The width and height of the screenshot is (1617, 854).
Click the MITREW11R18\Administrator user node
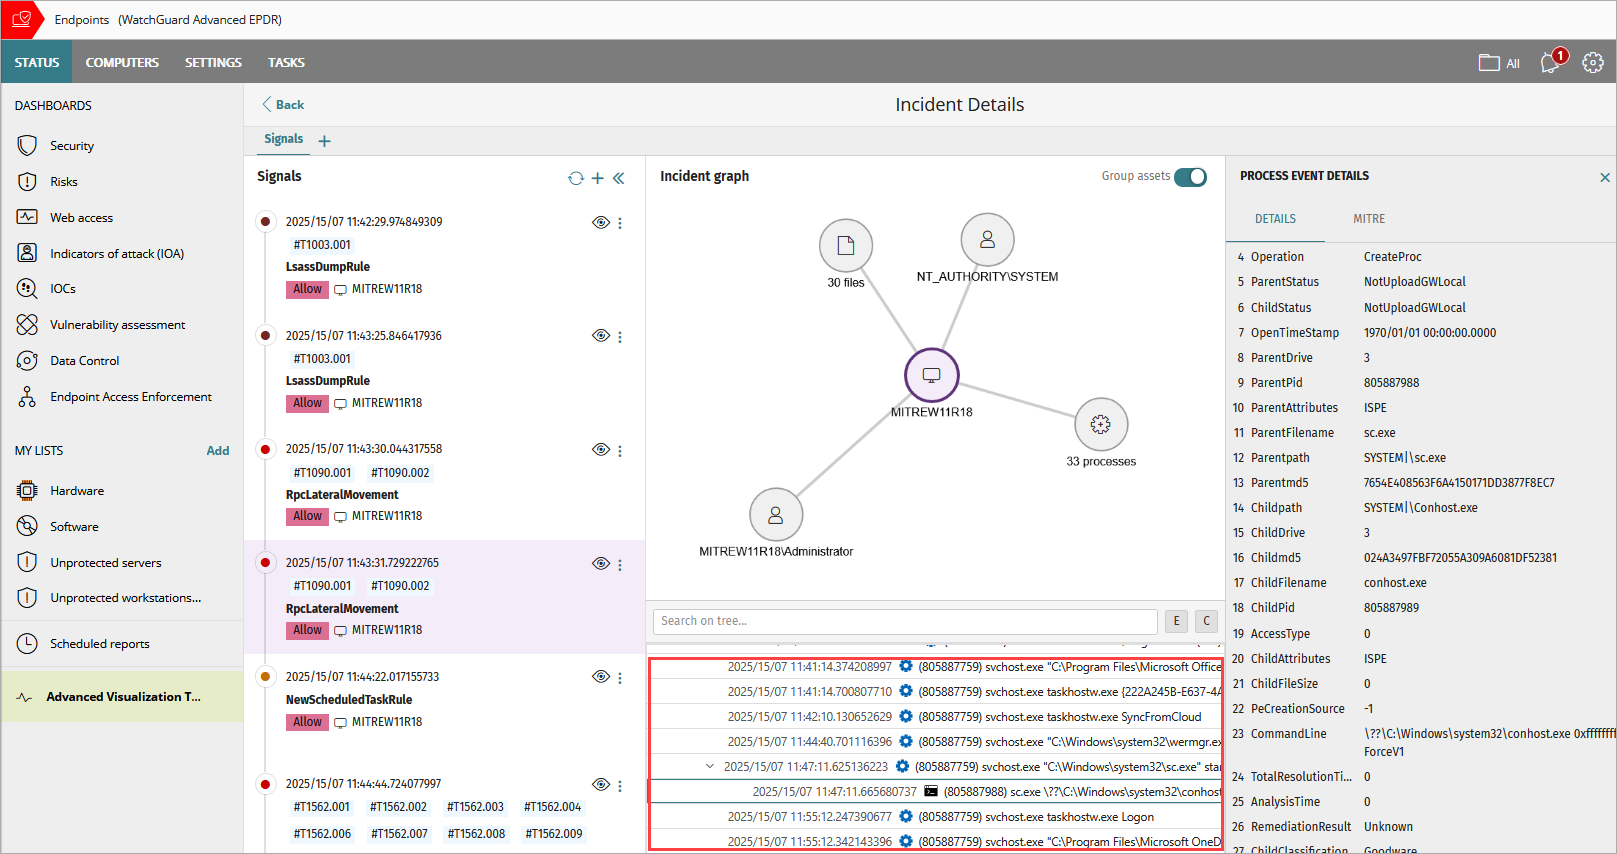coord(776,515)
